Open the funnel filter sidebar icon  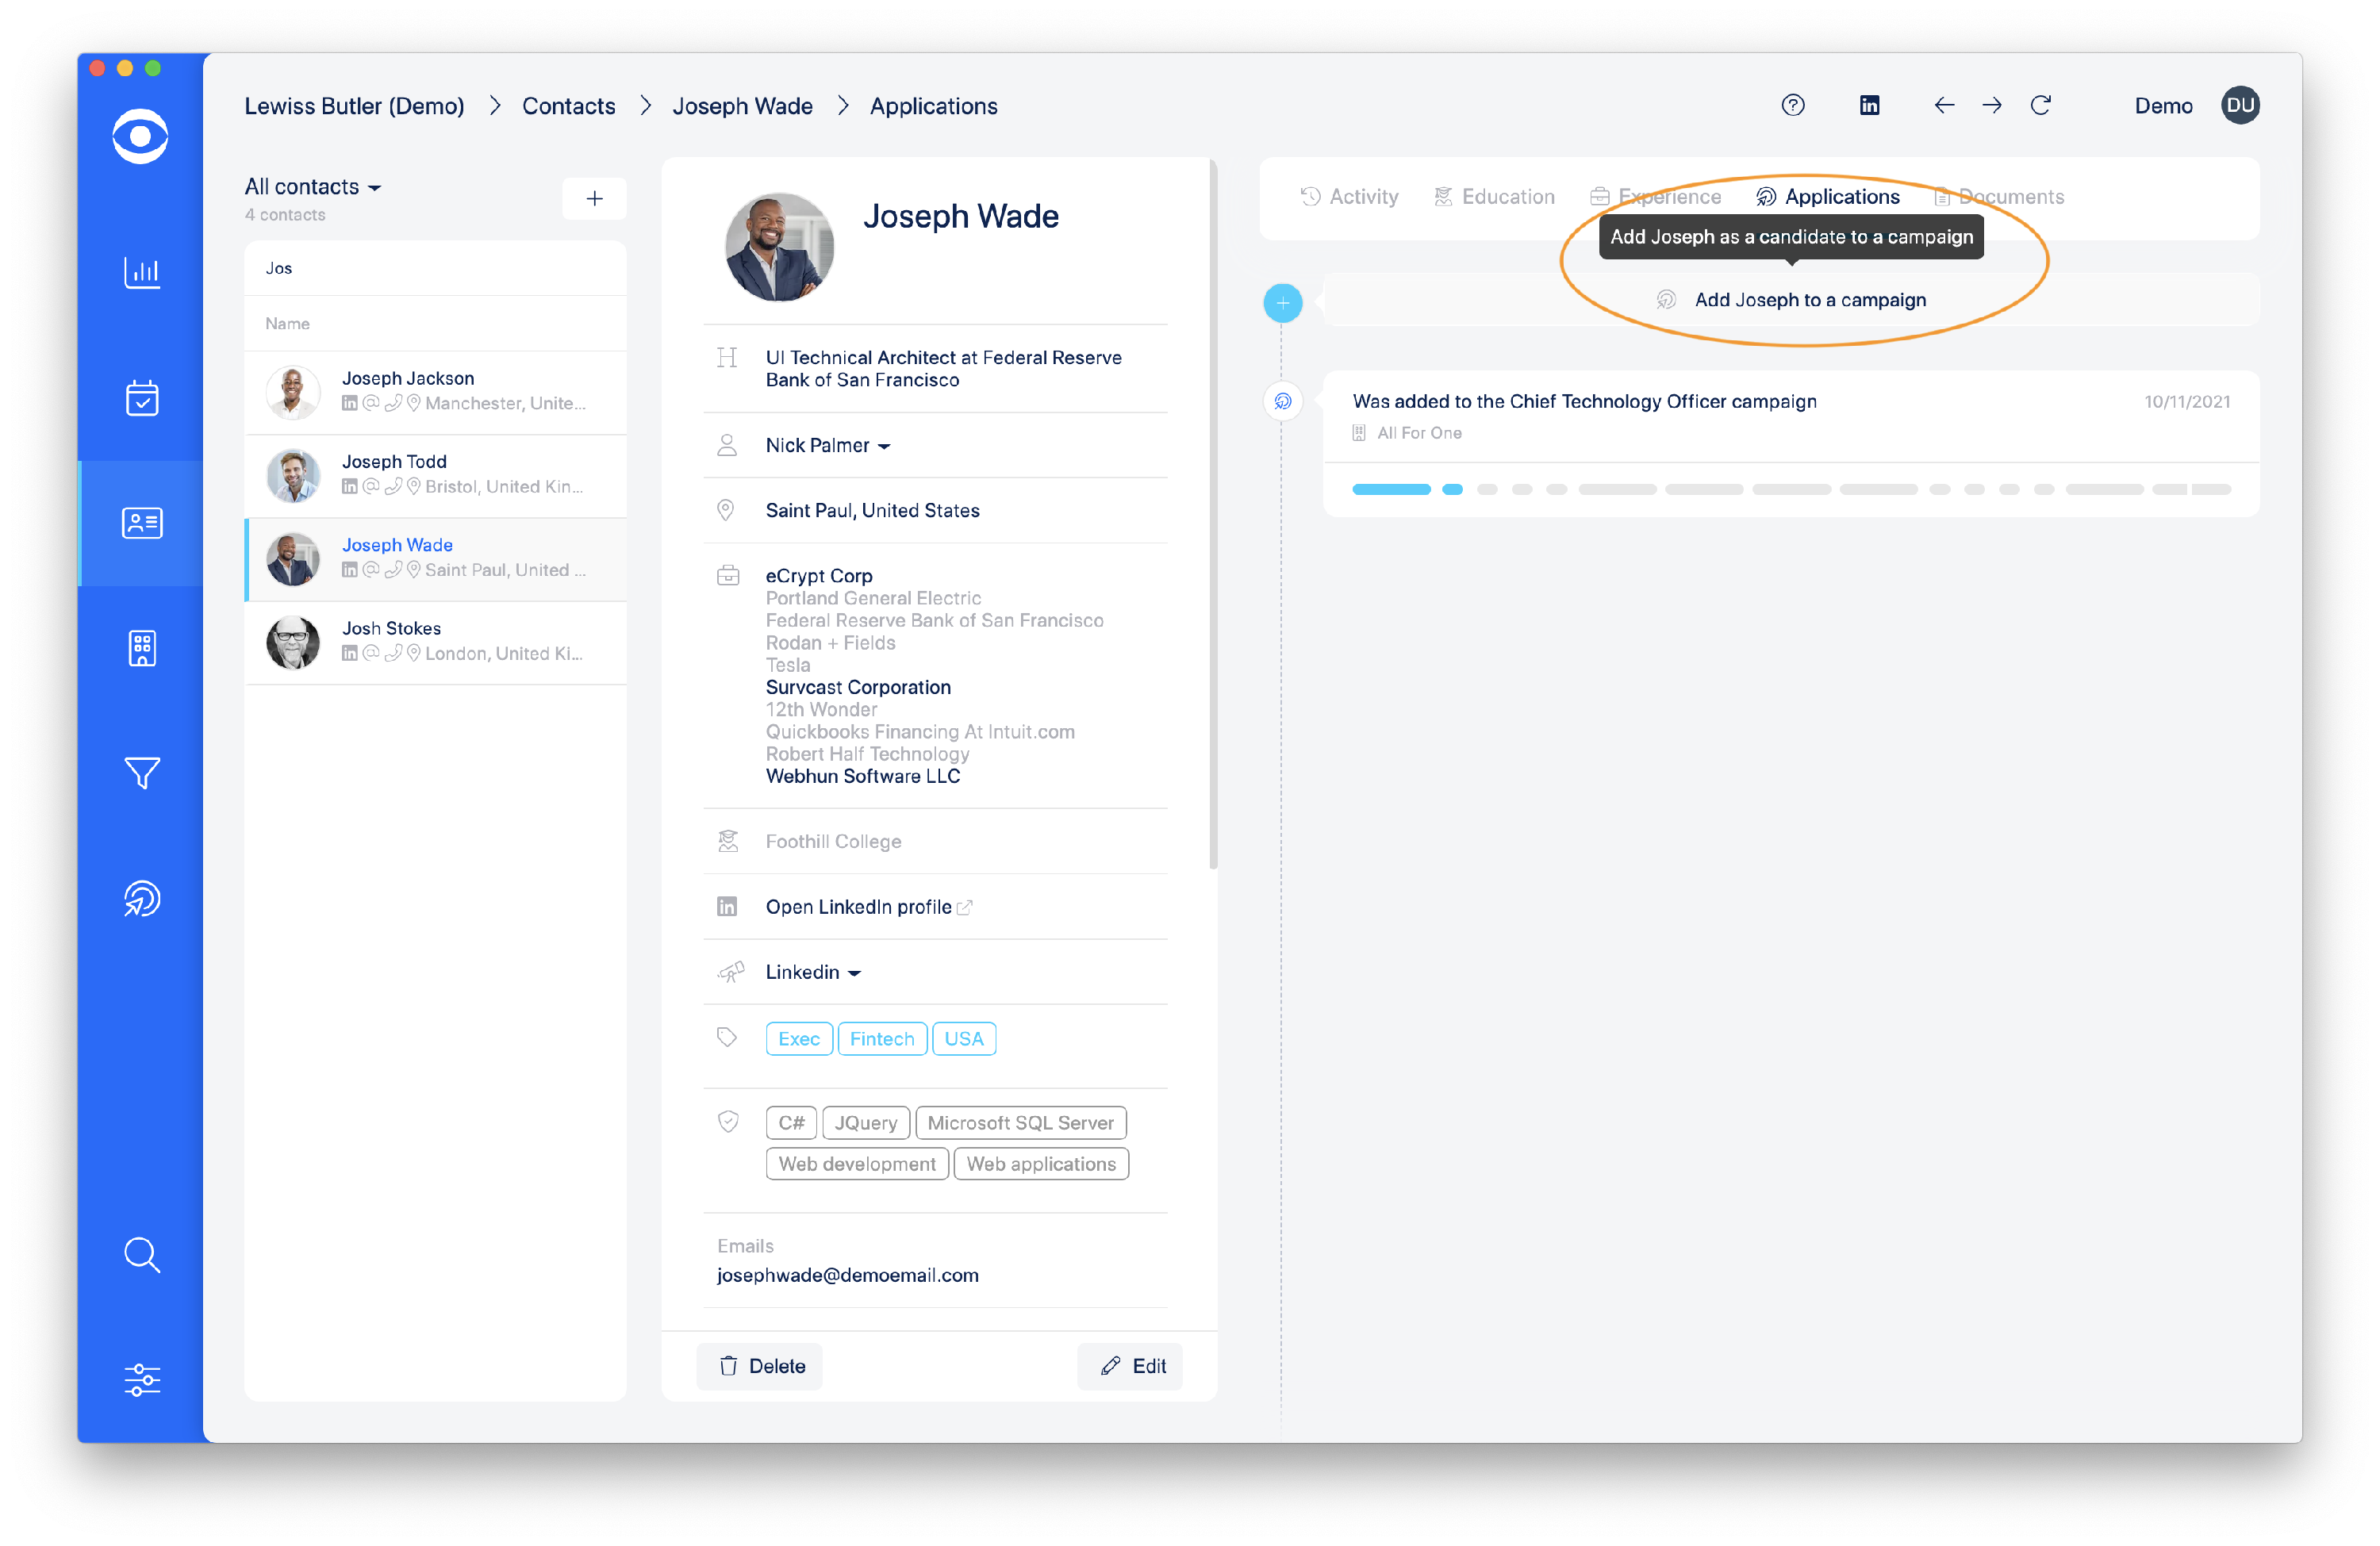point(141,773)
